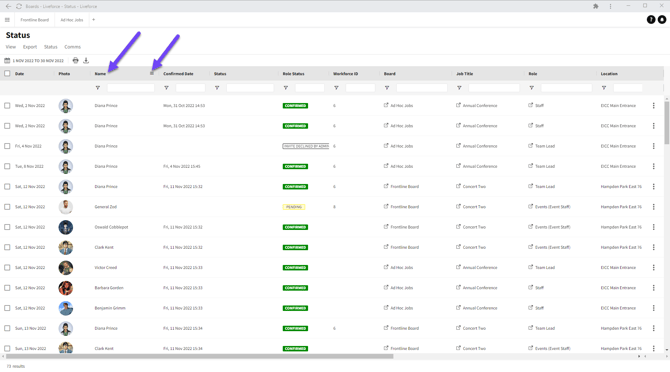Open the Role Status filter operator
The width and height of the screenshot is (670, 372).
click(x=285, y=88)
